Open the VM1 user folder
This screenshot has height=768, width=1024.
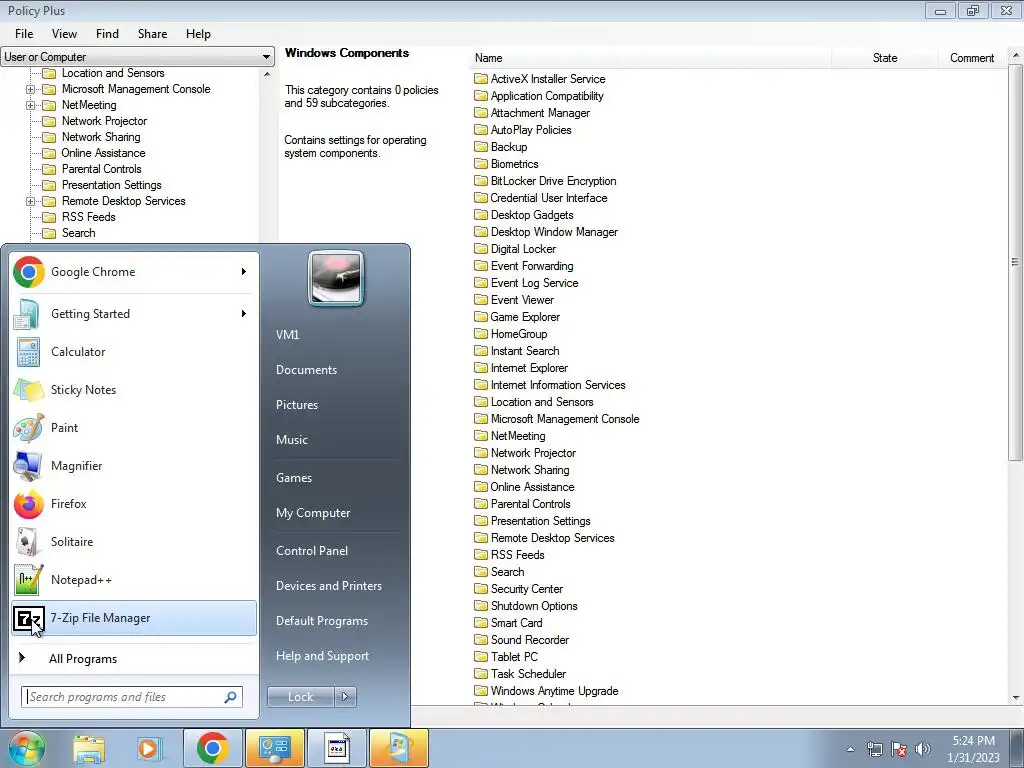(287, 335)
